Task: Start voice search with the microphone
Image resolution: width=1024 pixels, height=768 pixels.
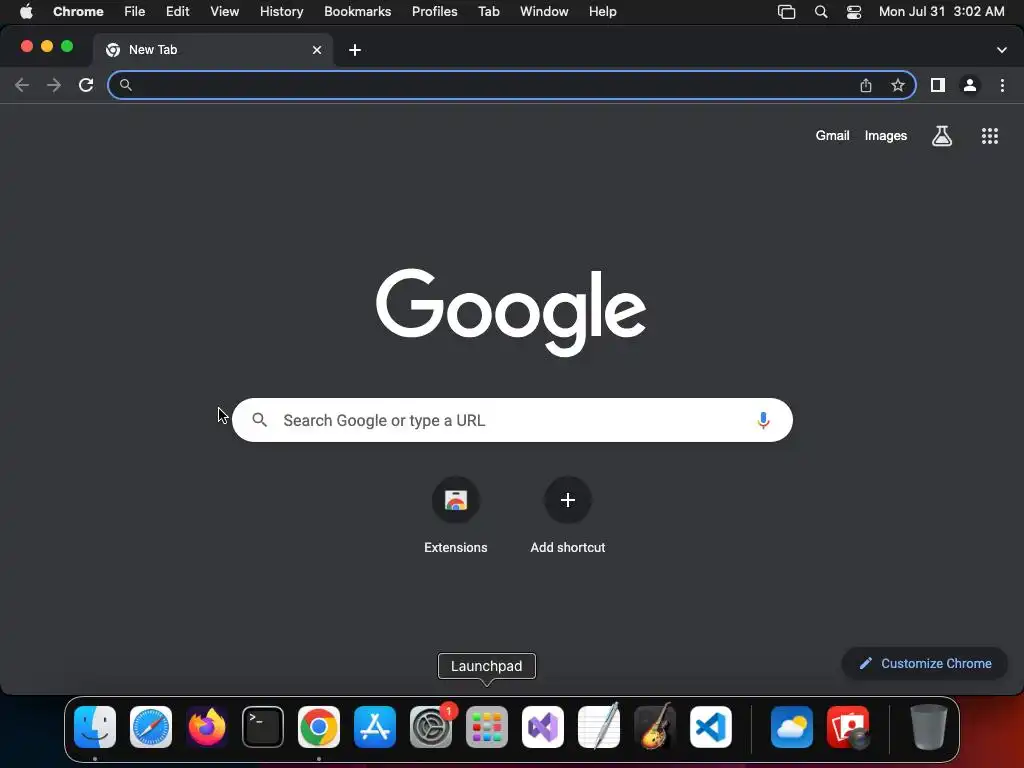Action: (763, 420)
